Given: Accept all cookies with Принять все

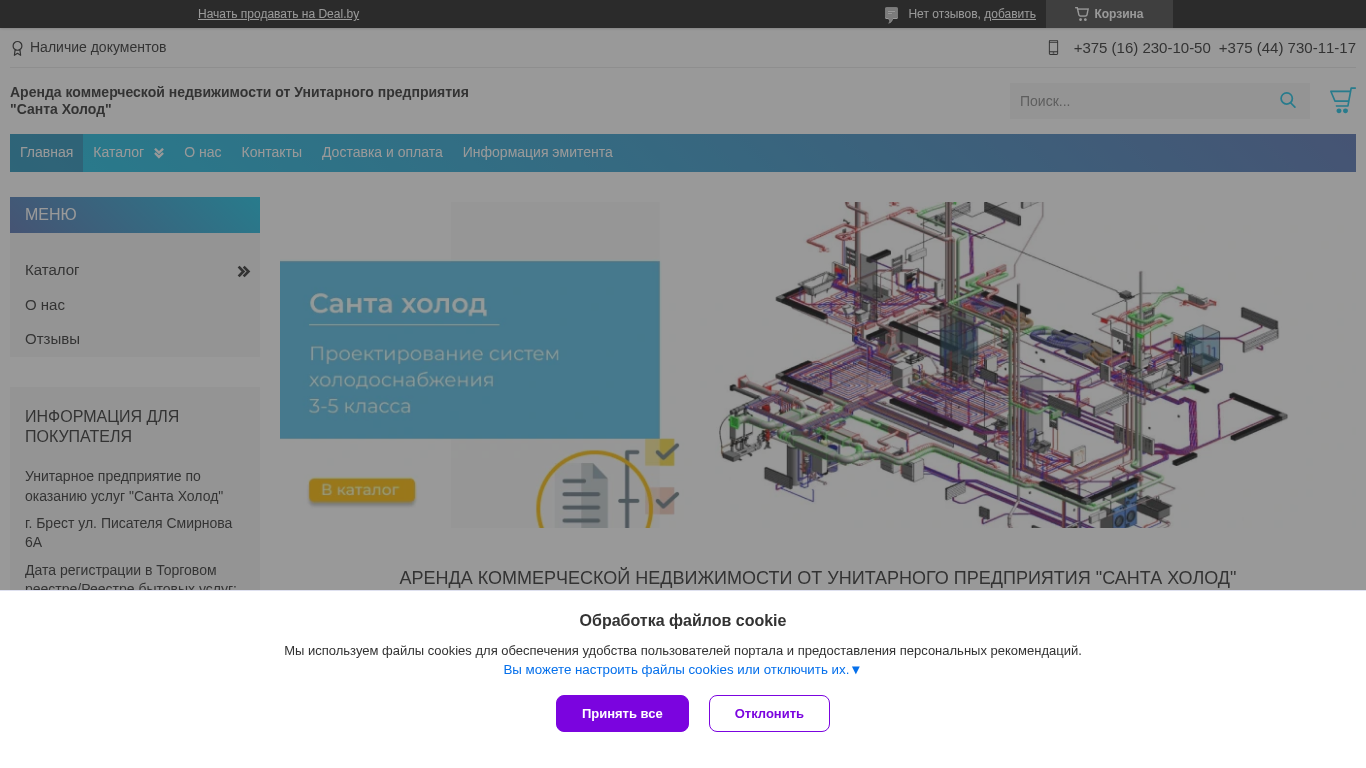Looking at the screenshot, I should pyautogui.click(x=622, y=713).
